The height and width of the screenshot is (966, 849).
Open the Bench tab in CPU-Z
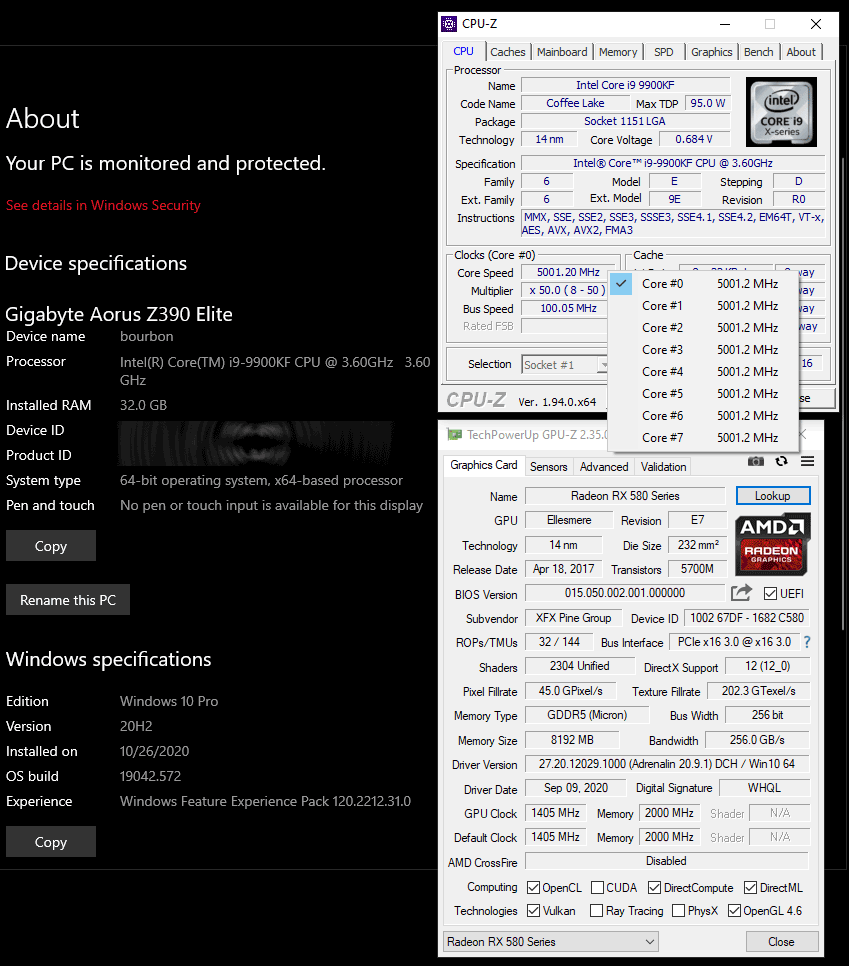[758, 52]
